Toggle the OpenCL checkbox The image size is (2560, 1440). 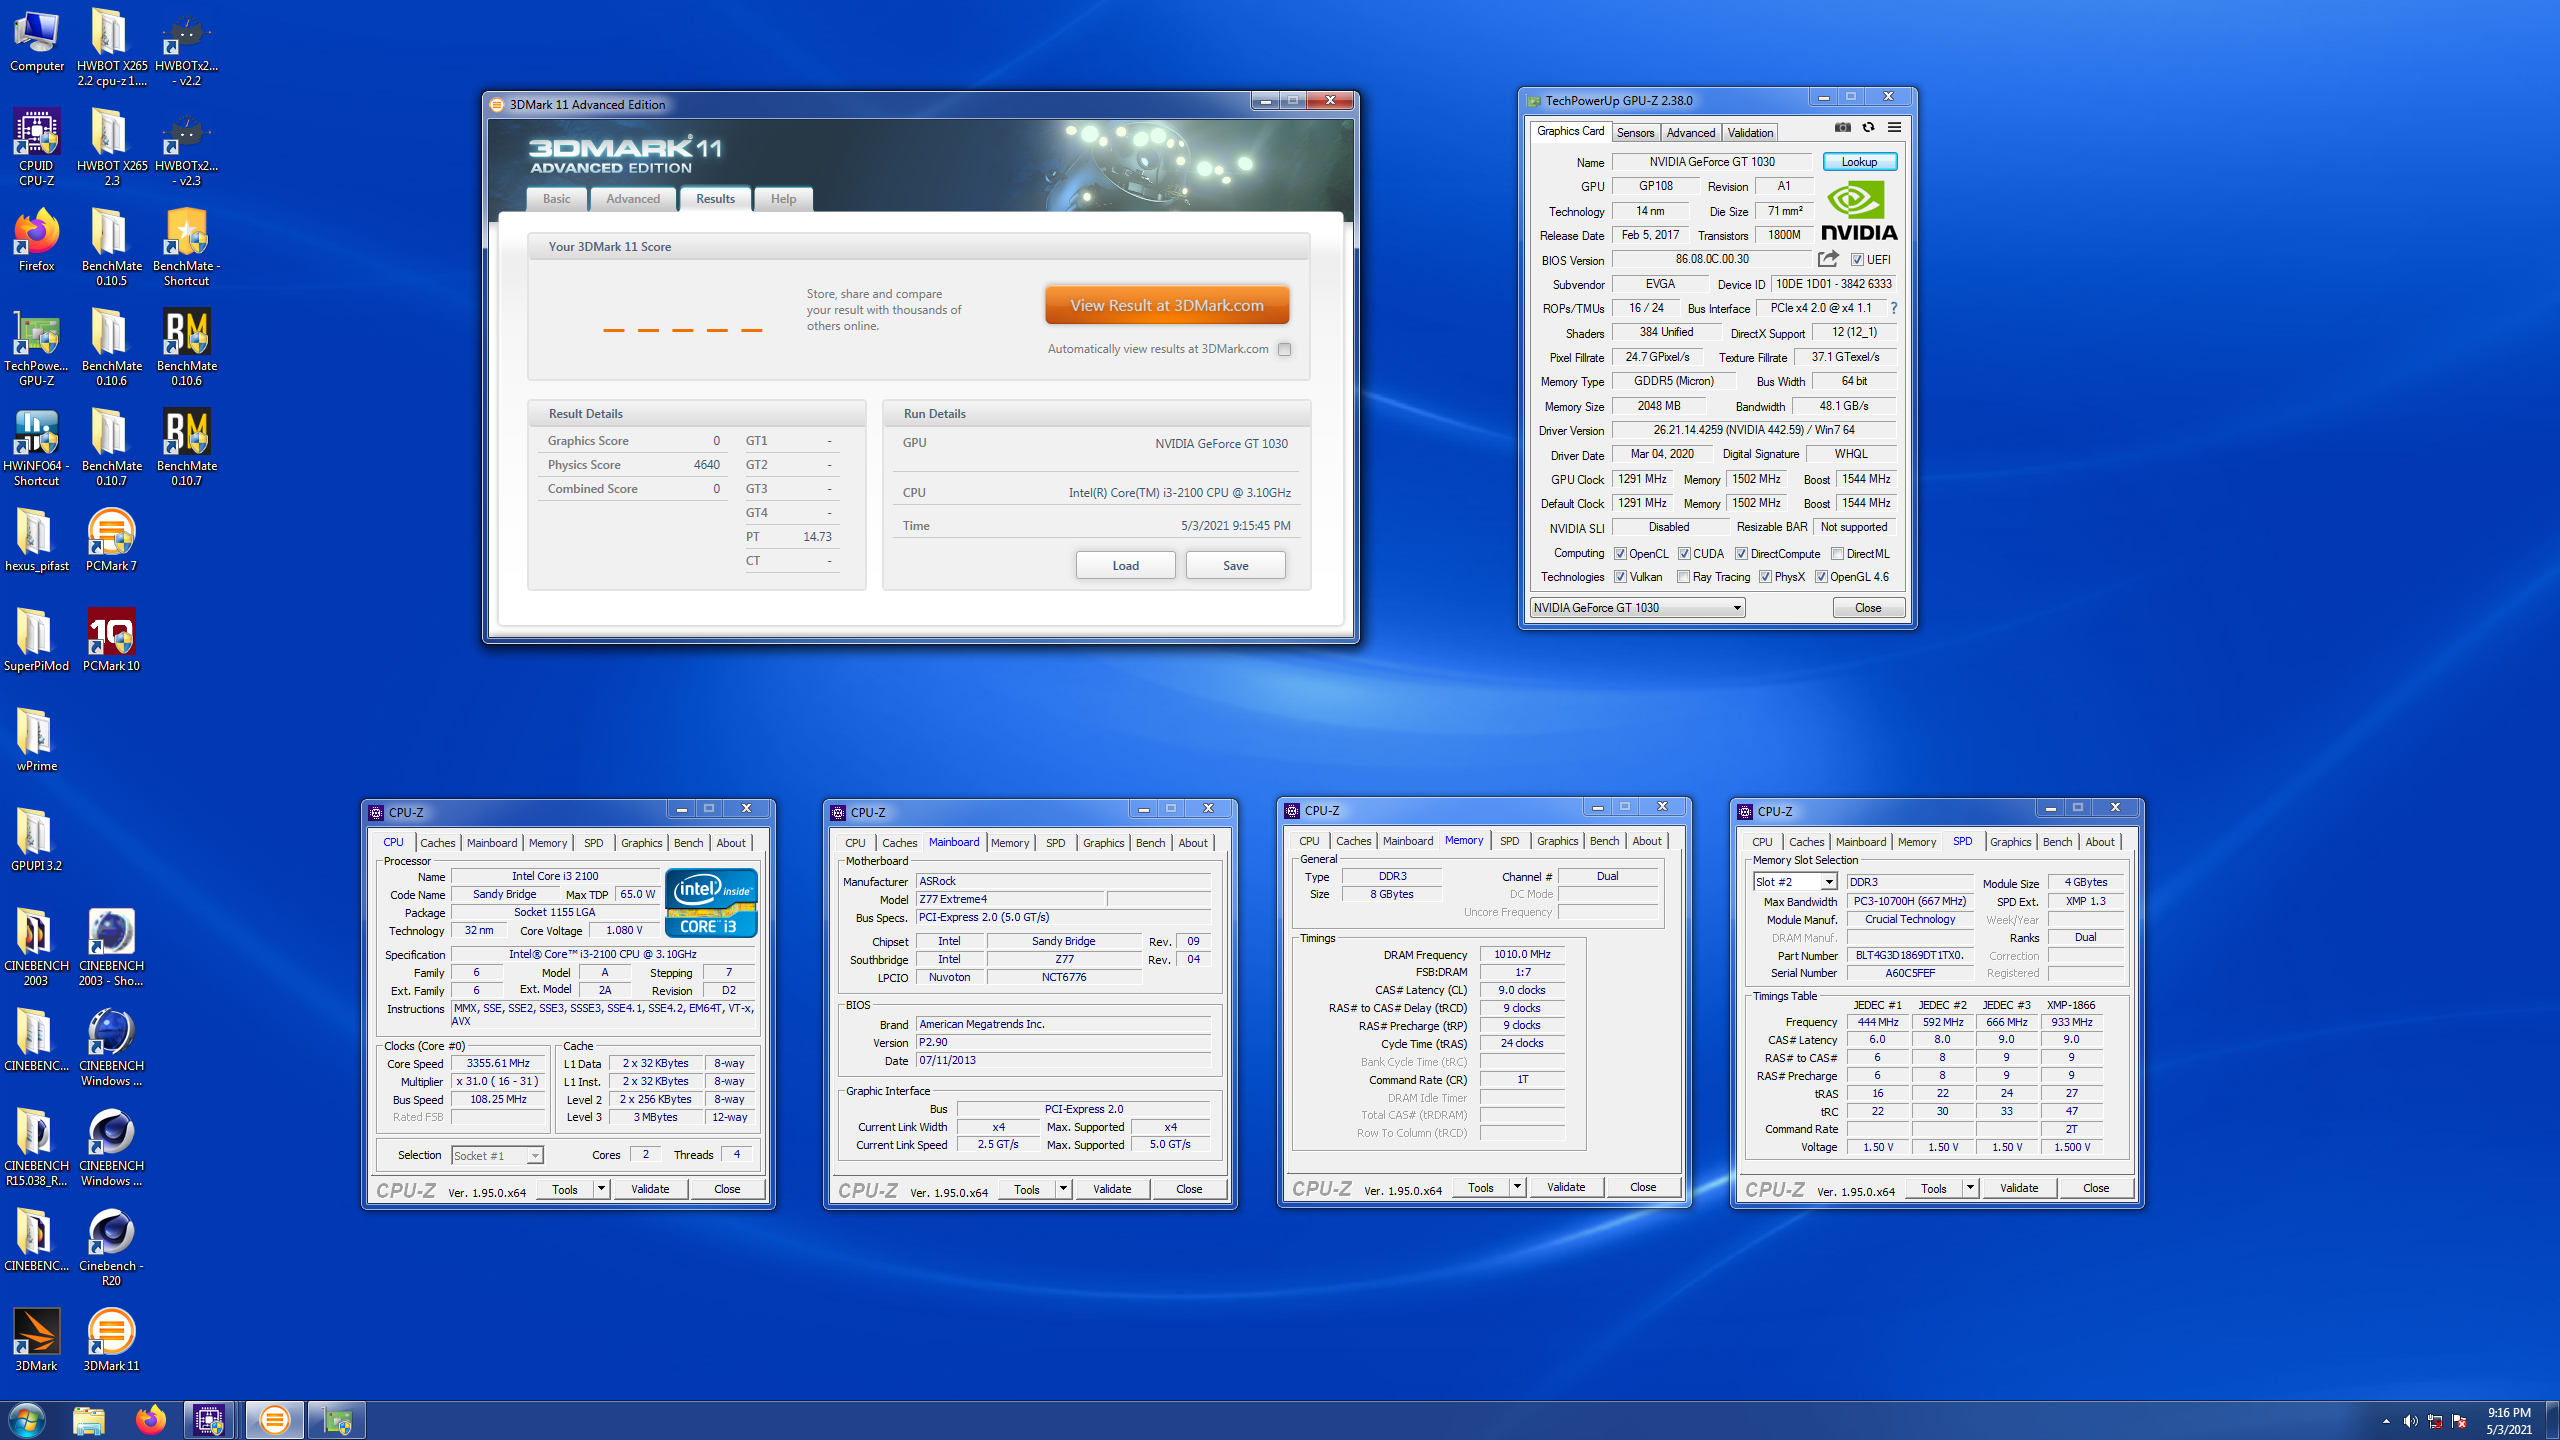(x=1620, y=554)
